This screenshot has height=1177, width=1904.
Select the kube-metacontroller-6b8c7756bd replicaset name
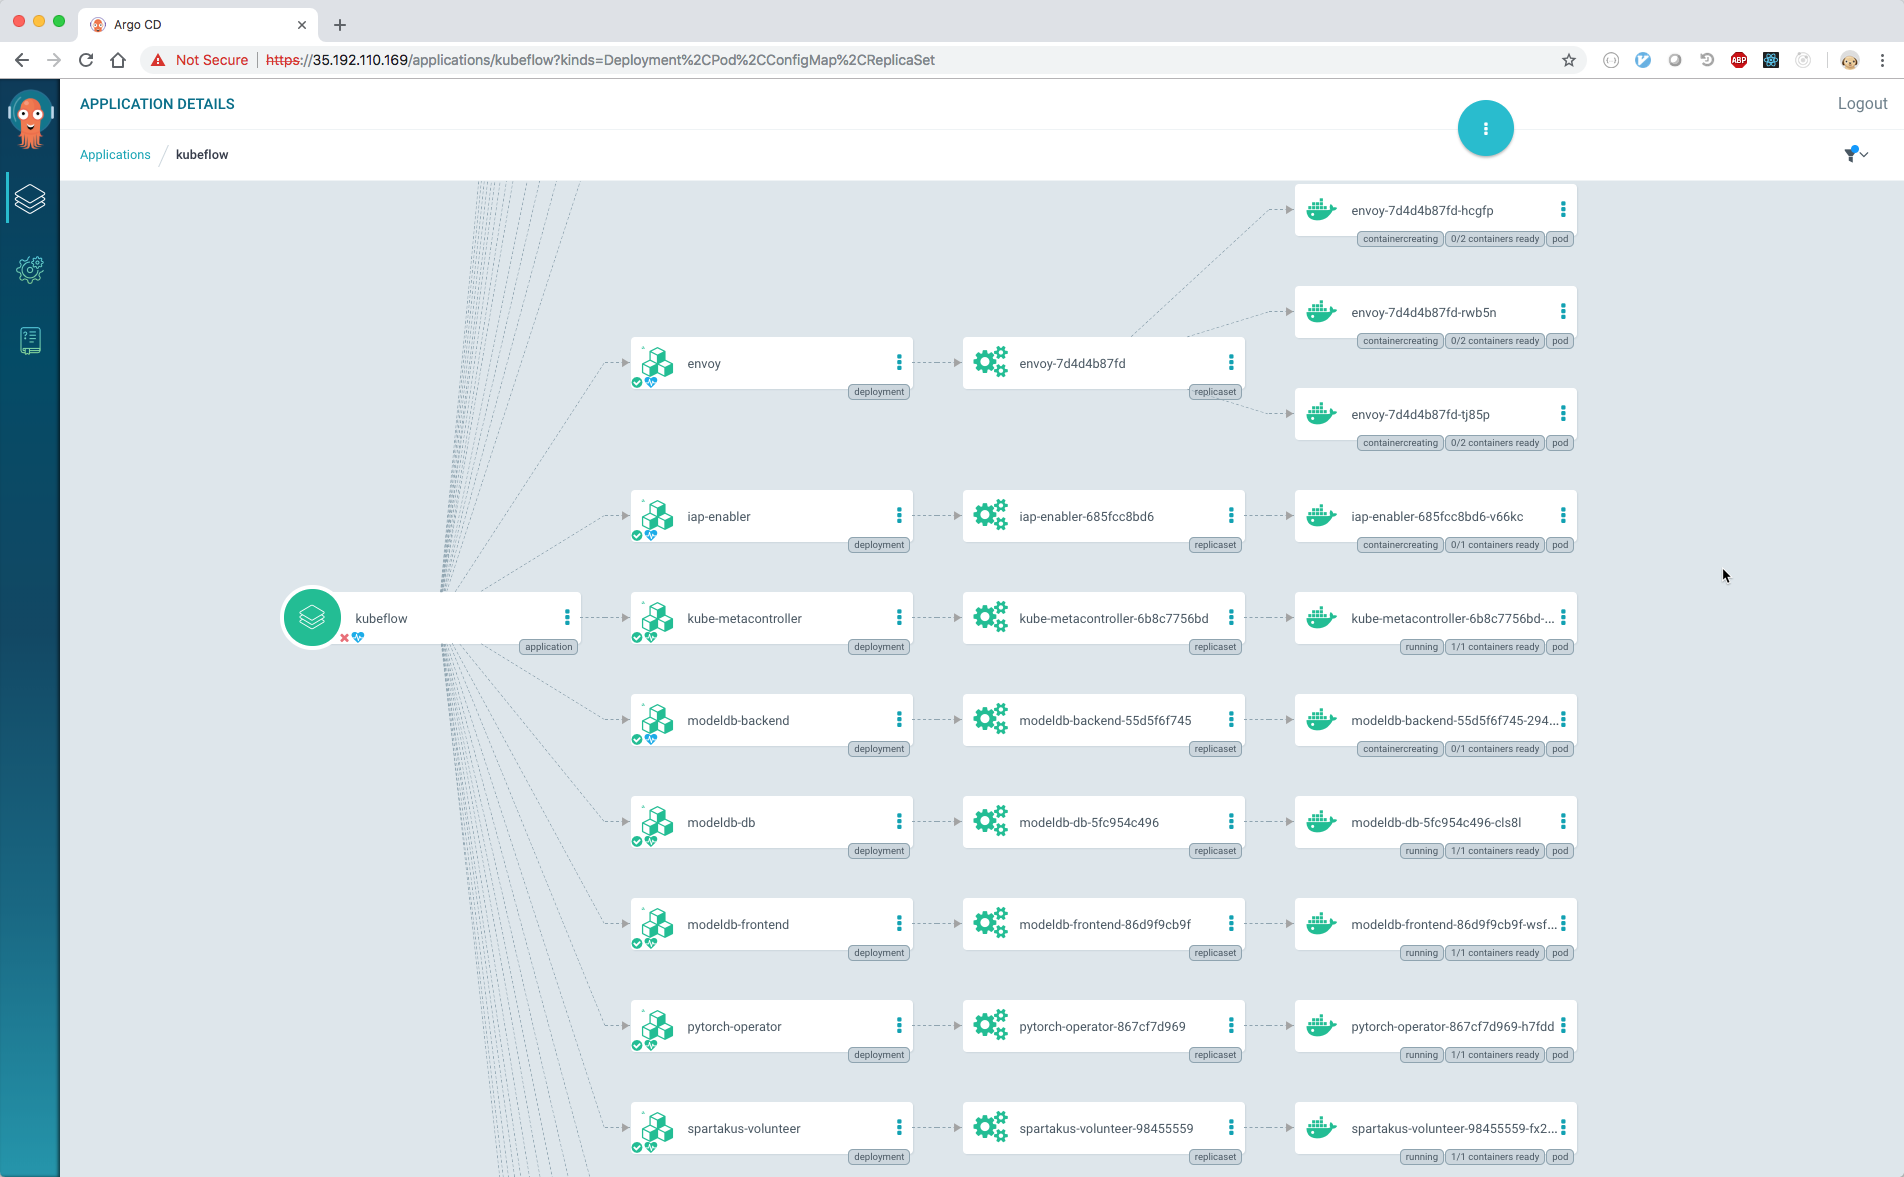click(1113, 618)
